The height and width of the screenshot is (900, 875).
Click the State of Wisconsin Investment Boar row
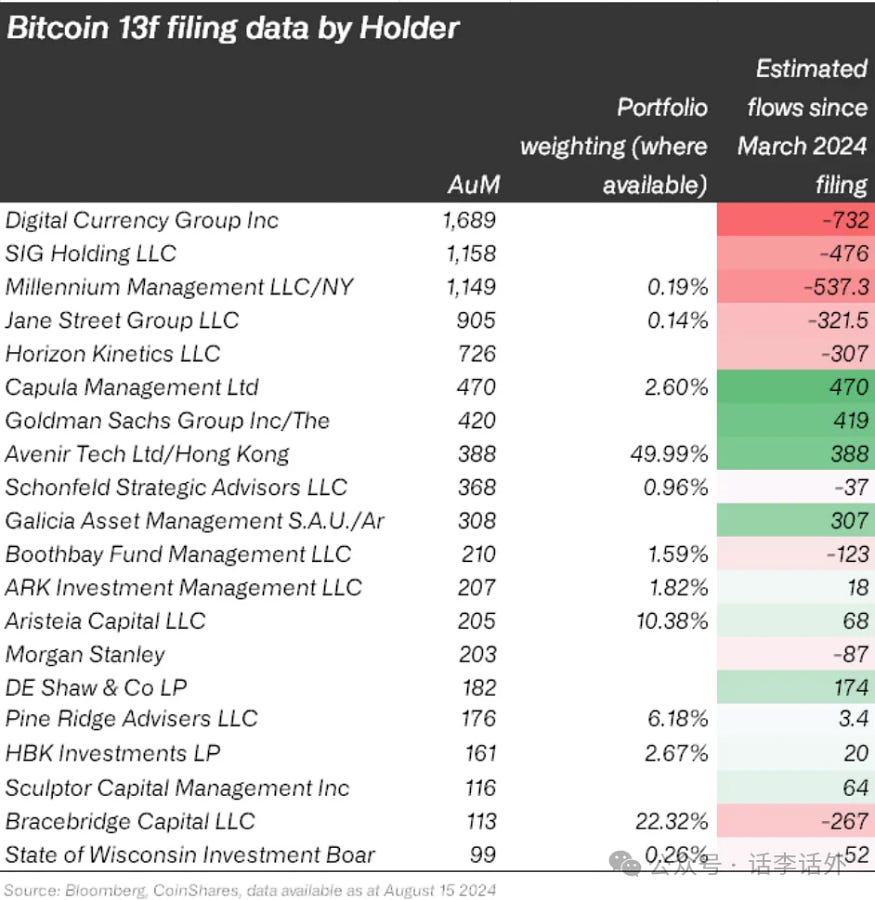pyautogui.click(x=190, y=855)
